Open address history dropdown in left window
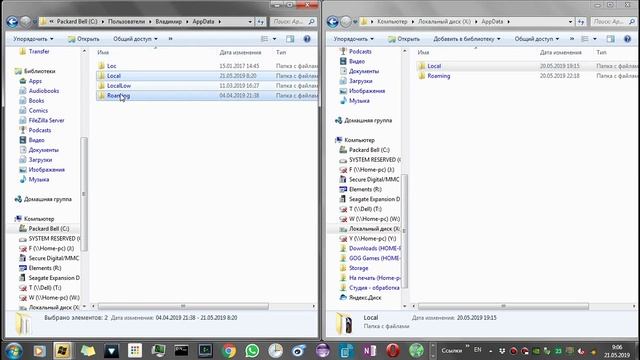The height and width of the screenshot is (360, 640). pyautogui.click(x=250, y=22)
